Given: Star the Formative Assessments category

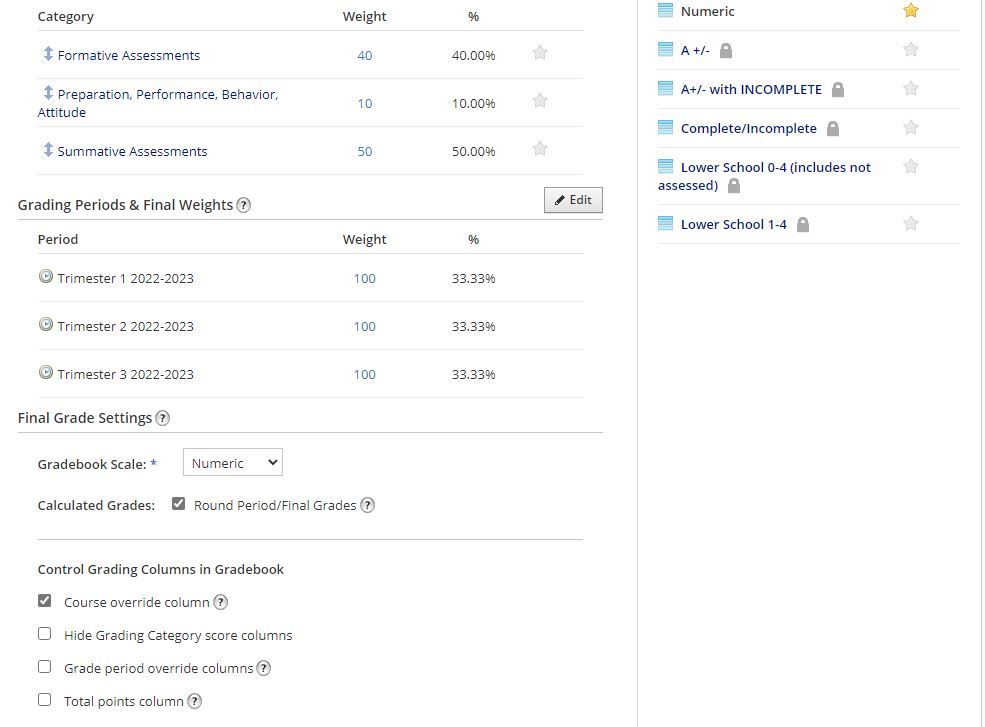Looking at the screenshot, I should tap(540, 53).
